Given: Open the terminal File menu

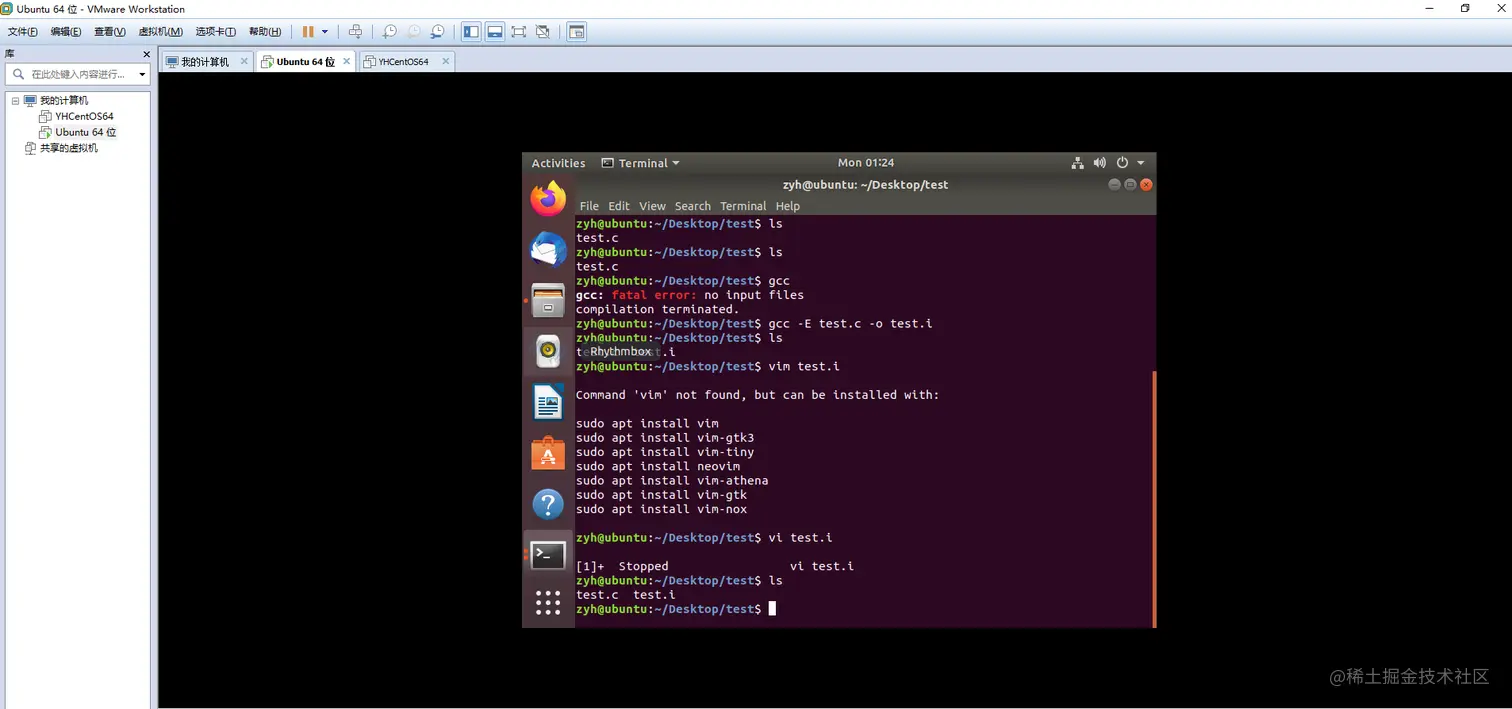Looking at the screenshot, I should click(589, 206).
